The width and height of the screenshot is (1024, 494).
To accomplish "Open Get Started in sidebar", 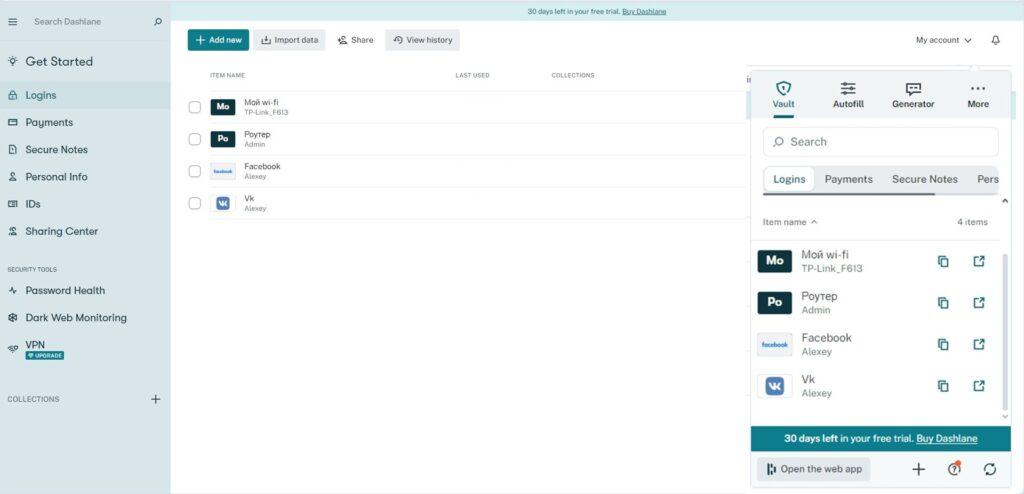I will pos(85,61).
